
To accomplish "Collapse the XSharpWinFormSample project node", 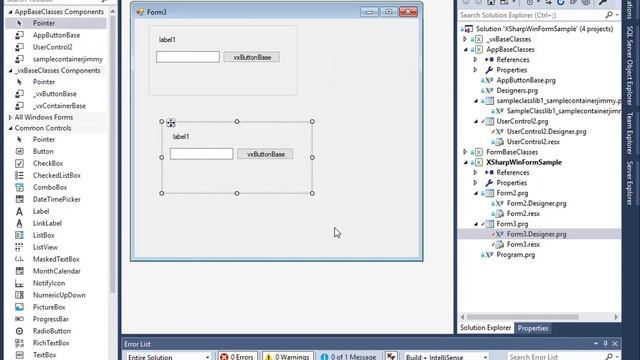I will click(x=465, y=162).
